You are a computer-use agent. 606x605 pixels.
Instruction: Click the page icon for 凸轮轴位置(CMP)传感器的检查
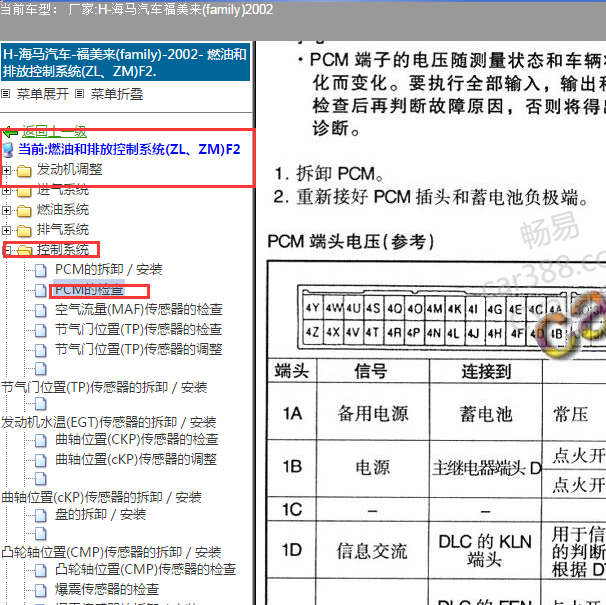[41, 570]
